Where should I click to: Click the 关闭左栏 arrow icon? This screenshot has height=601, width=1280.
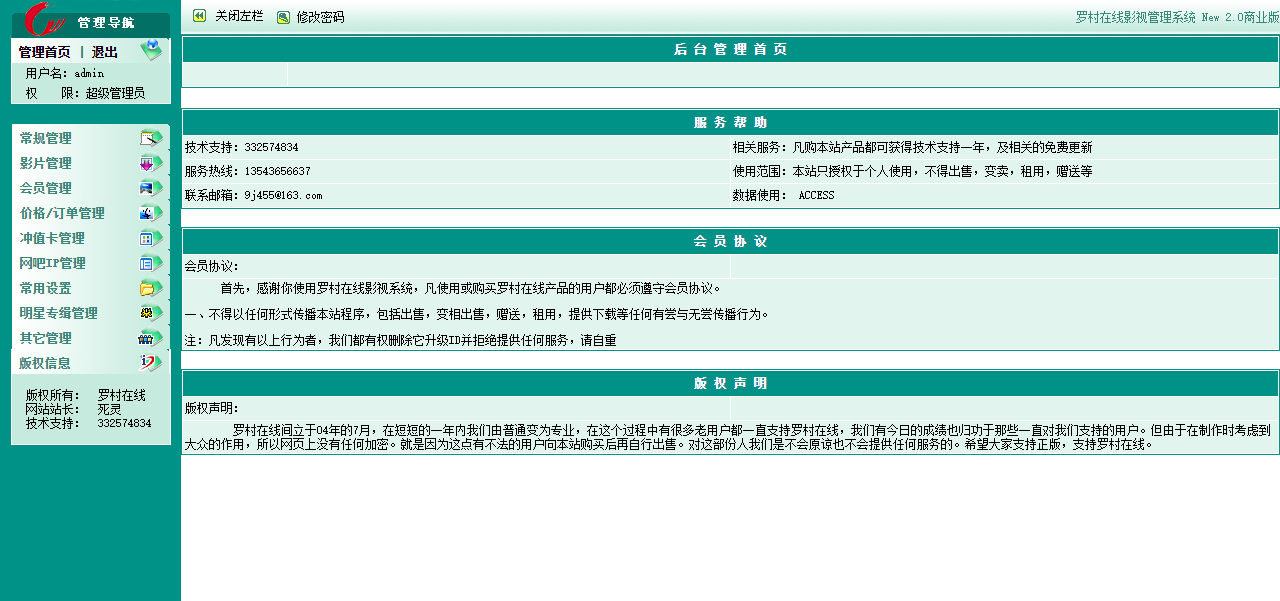(199, 16)
